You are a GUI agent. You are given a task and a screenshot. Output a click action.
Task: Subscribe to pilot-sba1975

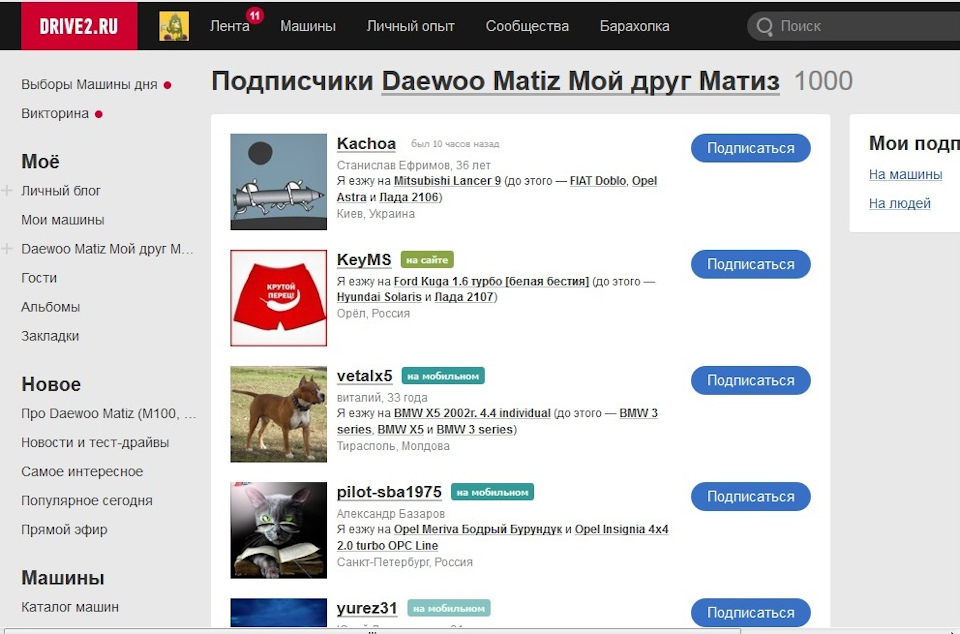point(751,496)
